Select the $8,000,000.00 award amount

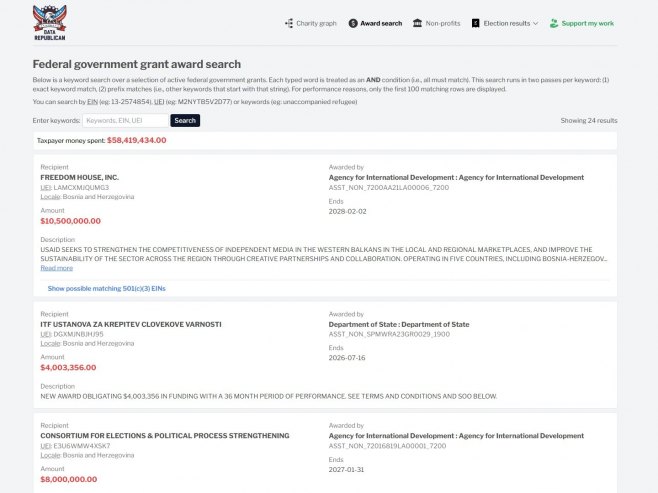pyautogui.click(x=69, y=480)
